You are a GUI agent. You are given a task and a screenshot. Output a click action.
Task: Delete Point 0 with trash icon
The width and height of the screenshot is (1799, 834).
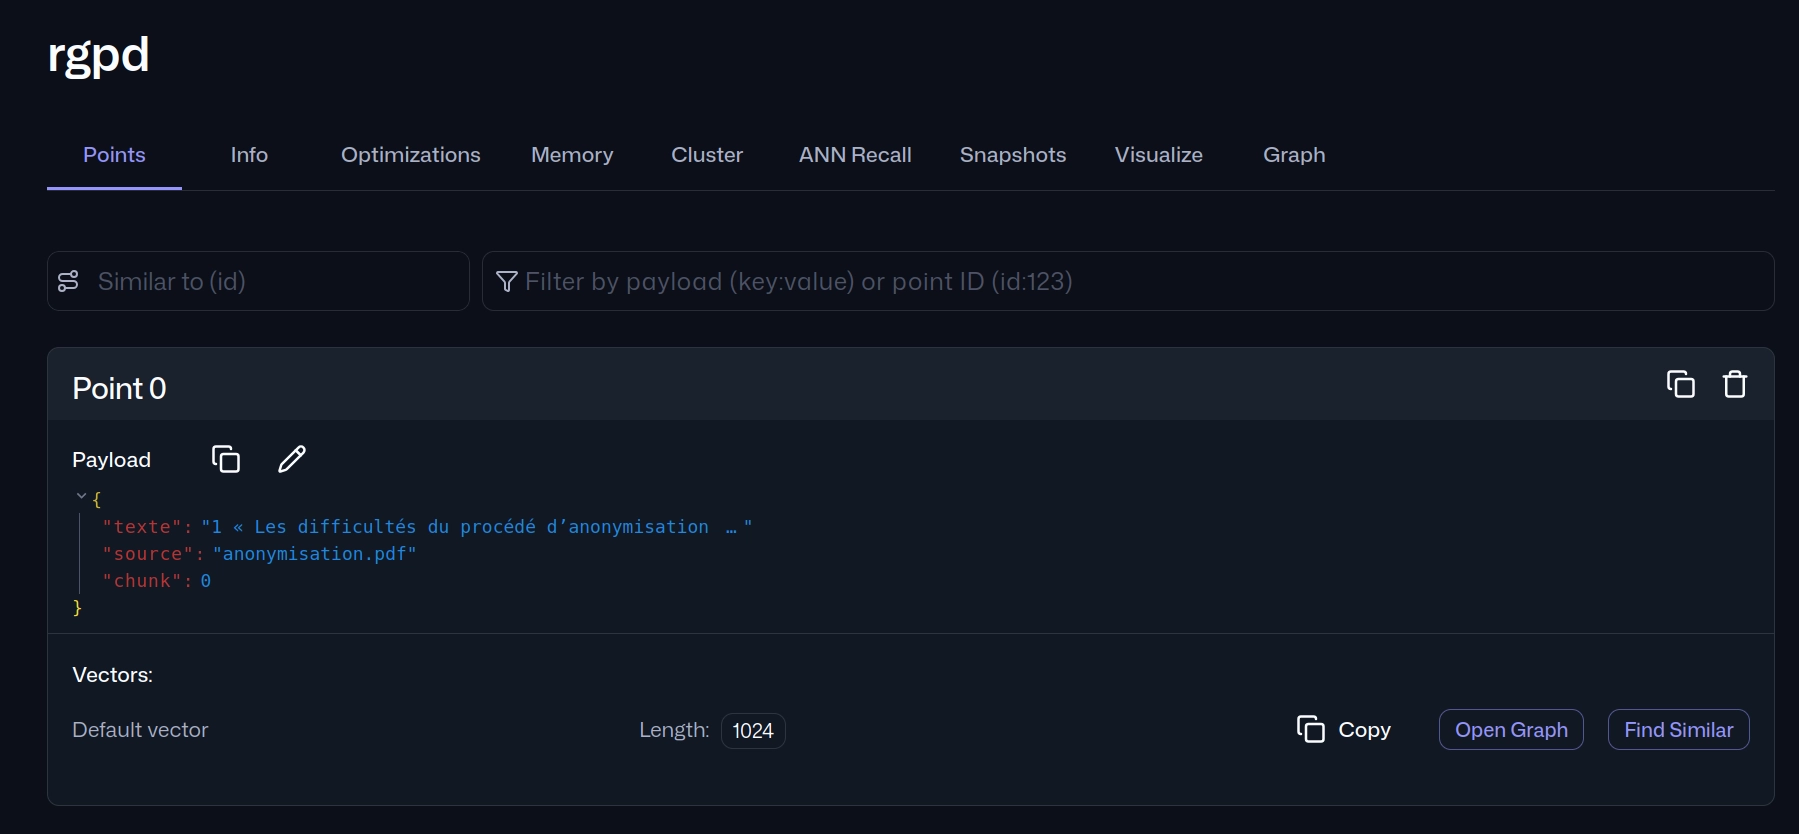[x=1735, y=384]
